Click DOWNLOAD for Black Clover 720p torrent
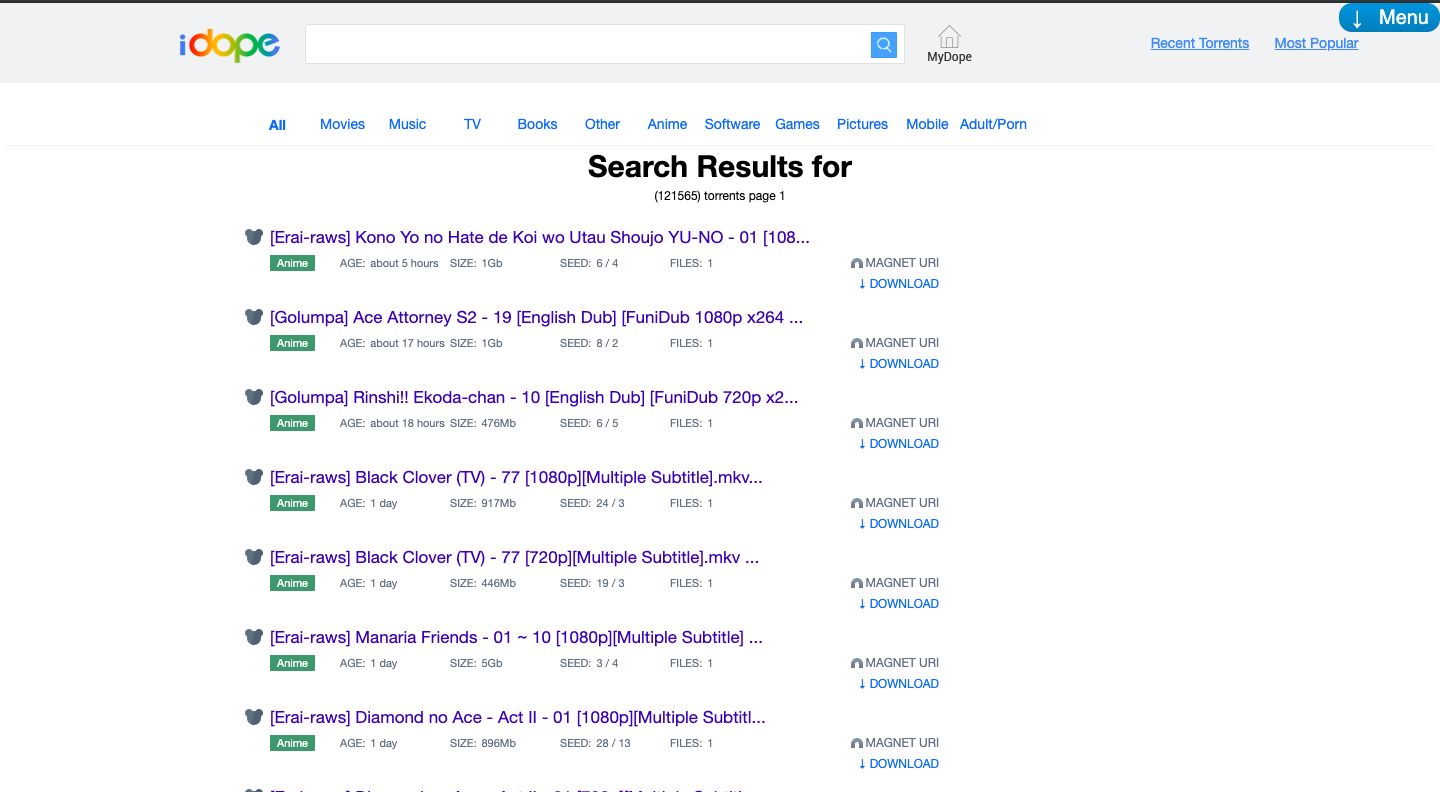 [899, 604]
